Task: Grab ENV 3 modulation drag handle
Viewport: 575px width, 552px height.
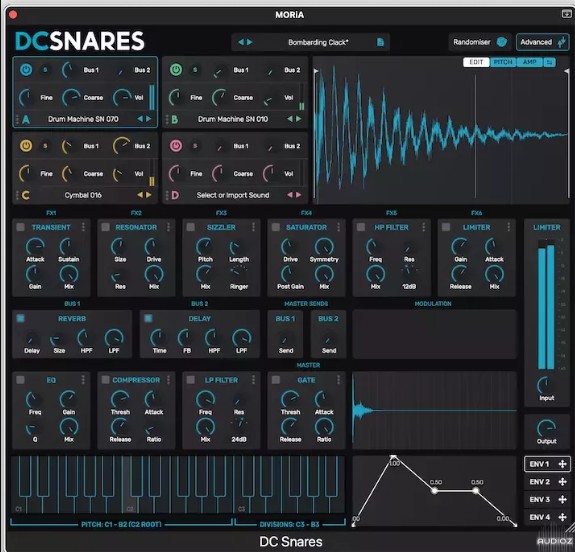Action: [x=562, y=499]
